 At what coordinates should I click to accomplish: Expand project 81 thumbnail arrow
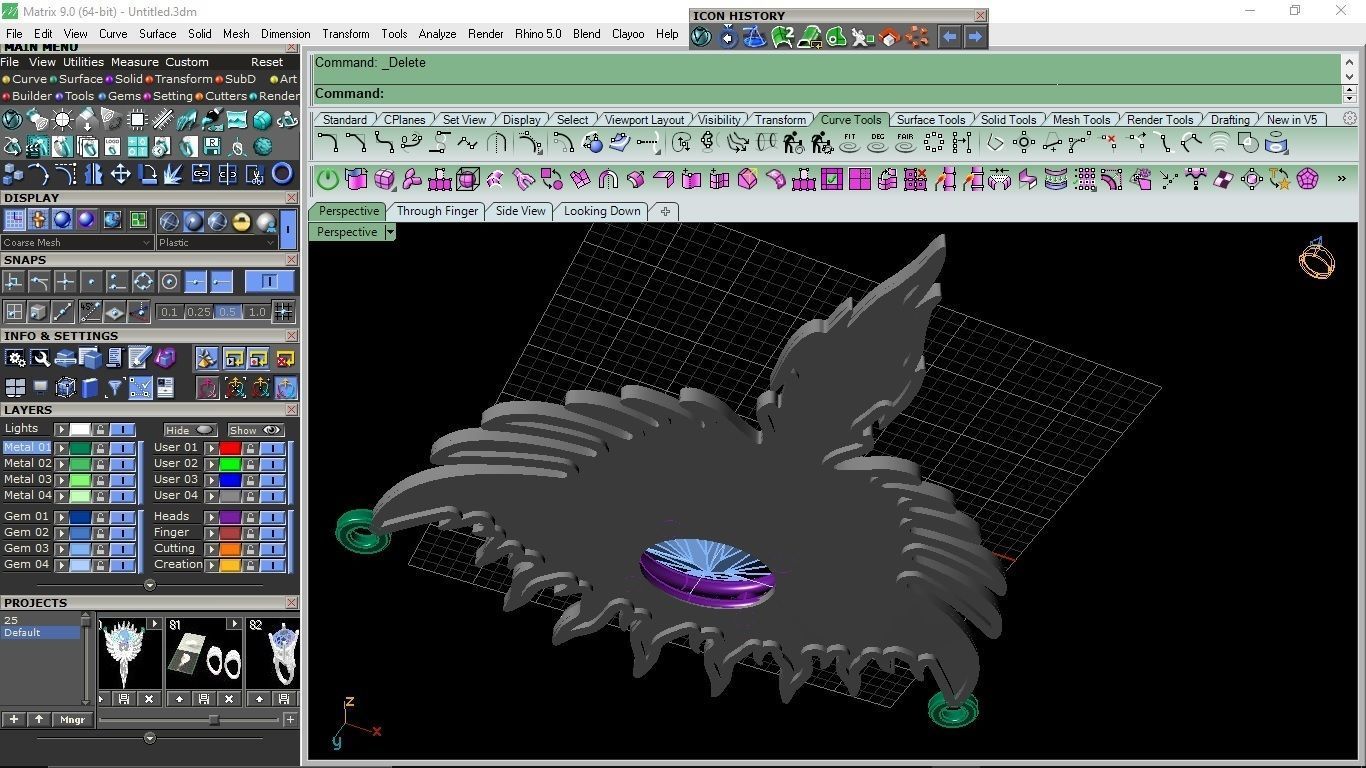234,624
